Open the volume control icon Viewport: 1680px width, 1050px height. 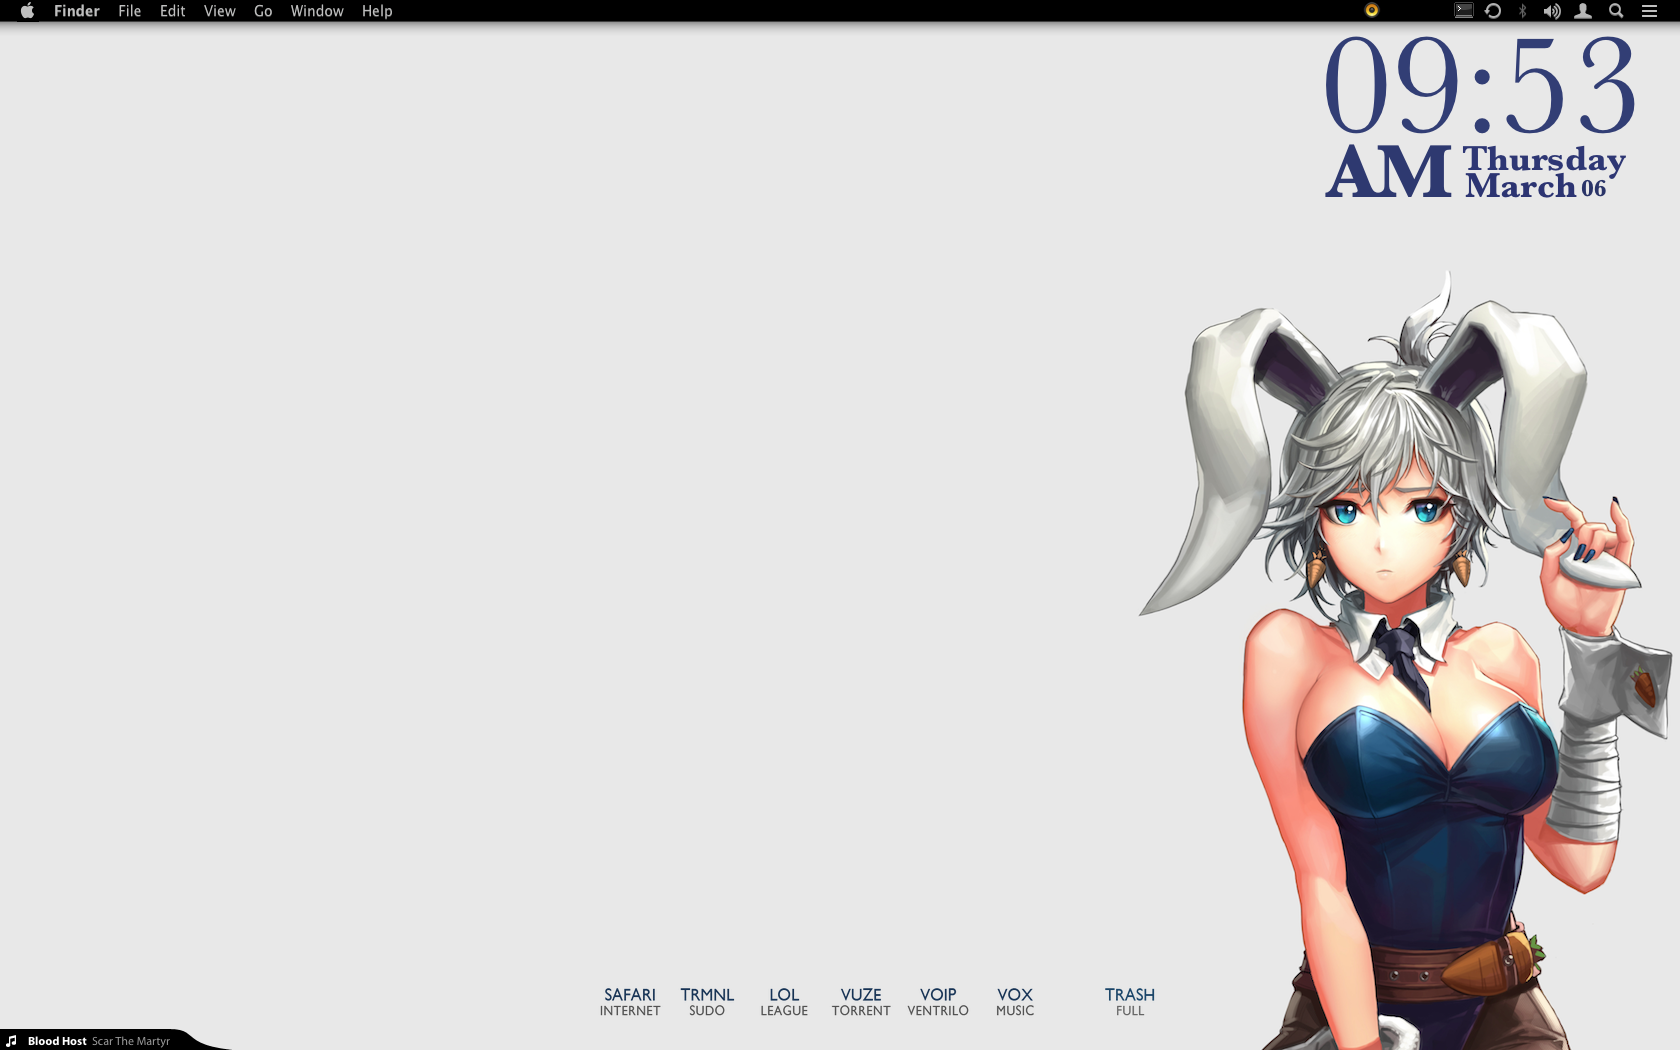tap(1552, 11)
